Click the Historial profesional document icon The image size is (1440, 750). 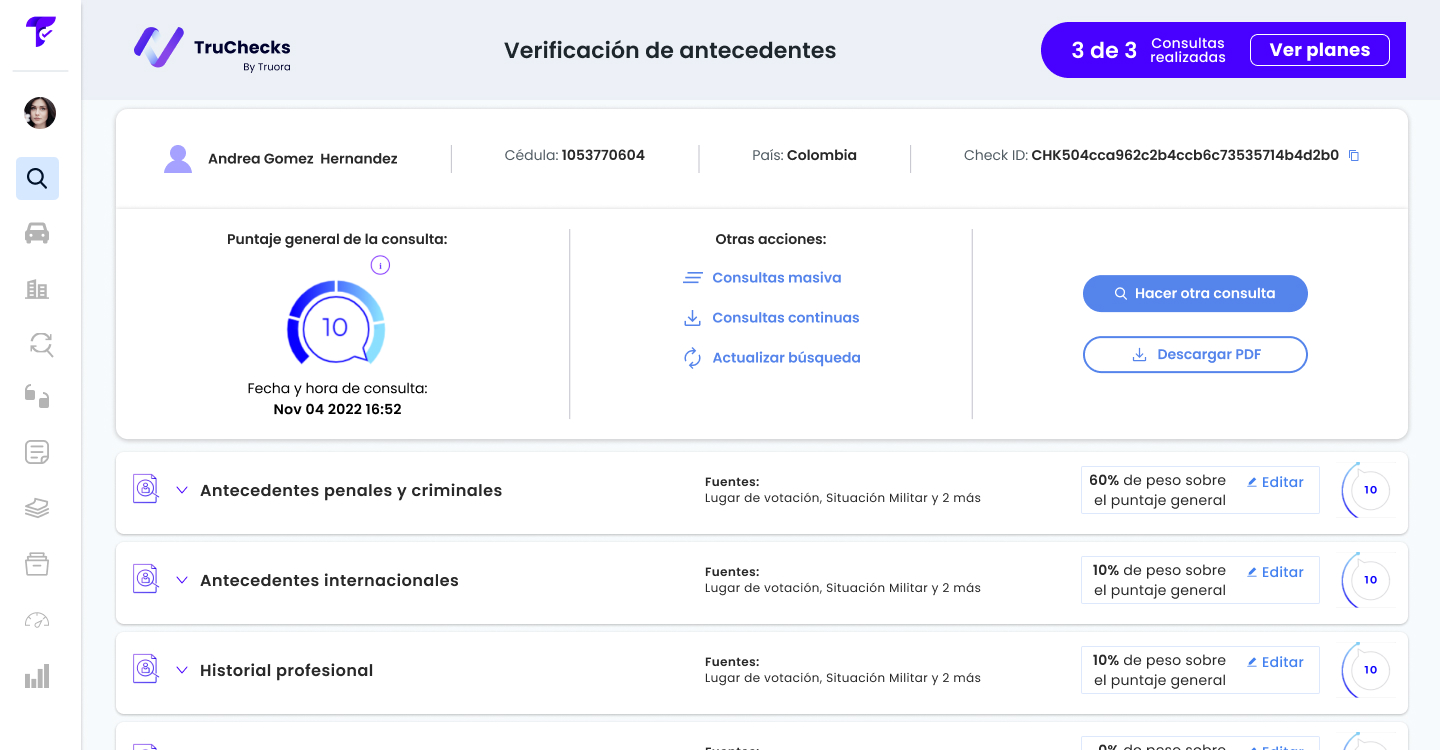click(146, 669)
